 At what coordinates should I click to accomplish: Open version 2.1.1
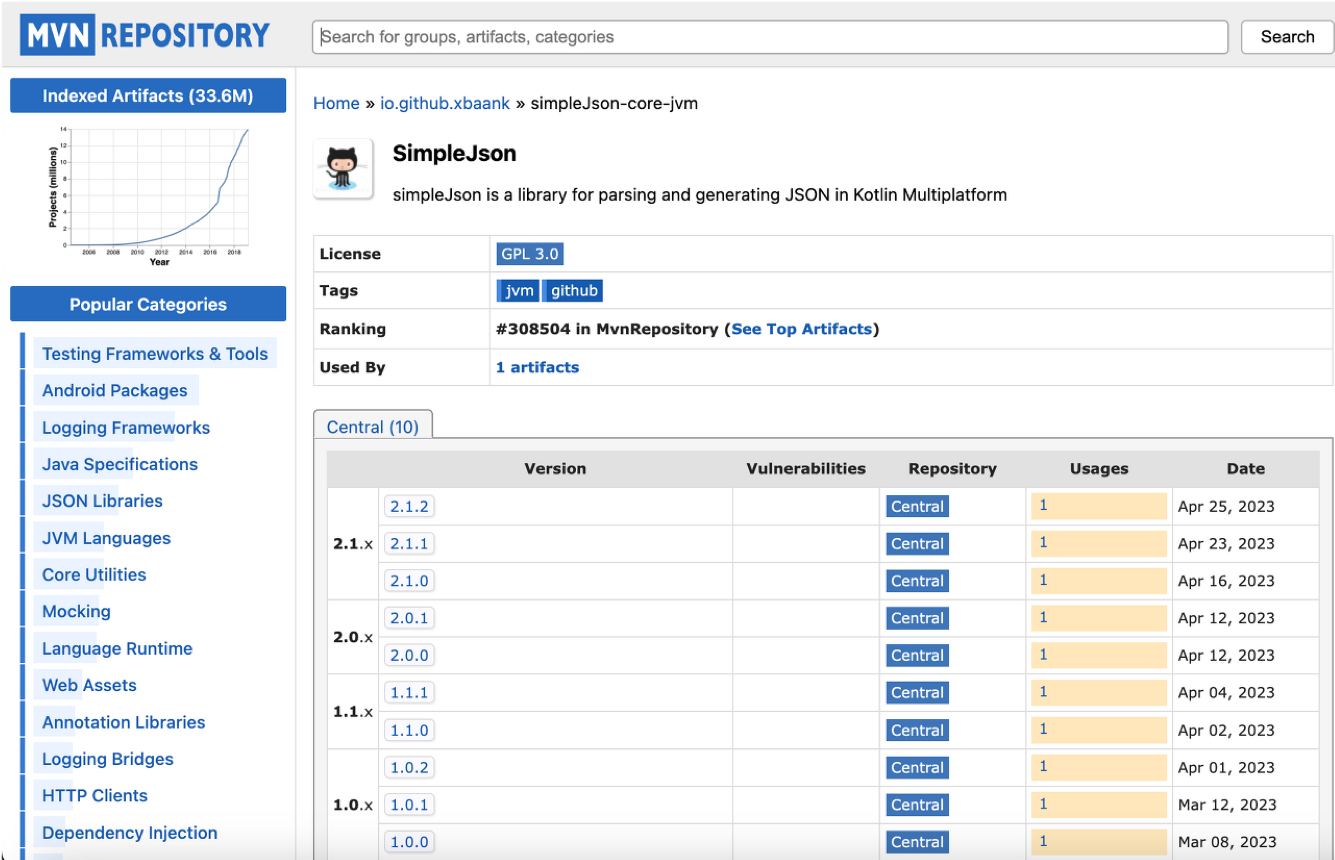pos(409,544)
